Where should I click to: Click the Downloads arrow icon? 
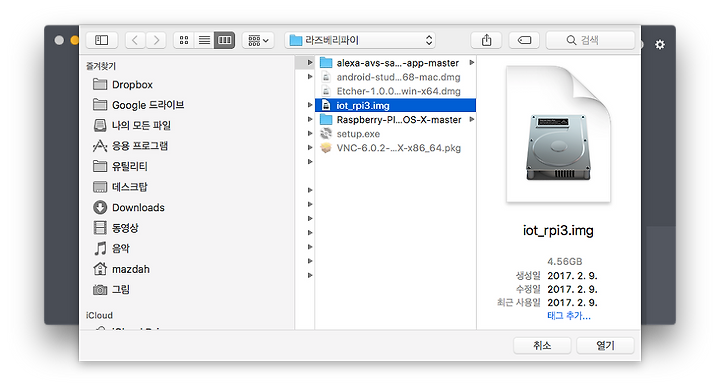tap(100, 208)
